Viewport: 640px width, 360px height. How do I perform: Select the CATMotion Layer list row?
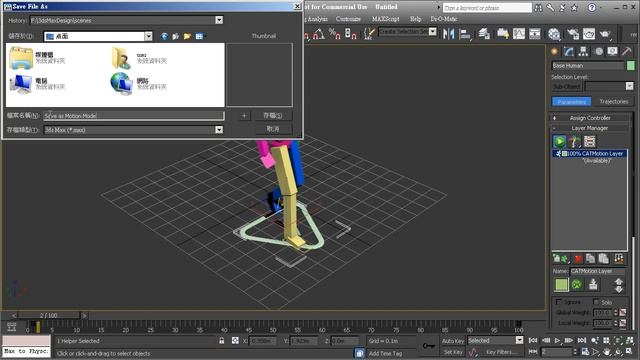click(590, 154)
